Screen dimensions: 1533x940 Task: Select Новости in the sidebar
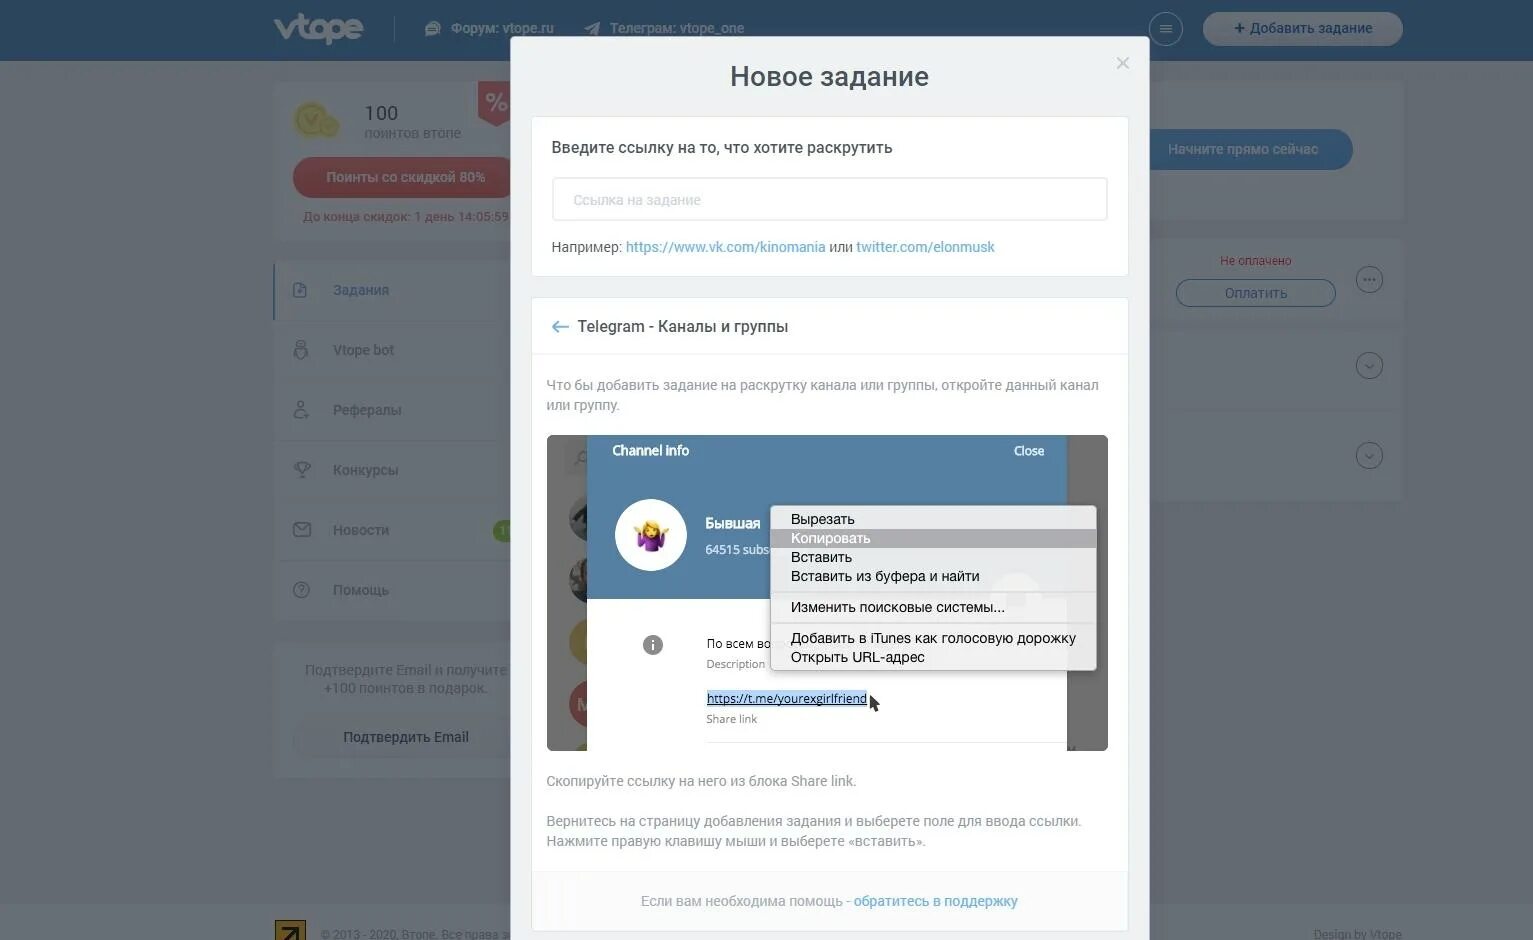[361, 530]
